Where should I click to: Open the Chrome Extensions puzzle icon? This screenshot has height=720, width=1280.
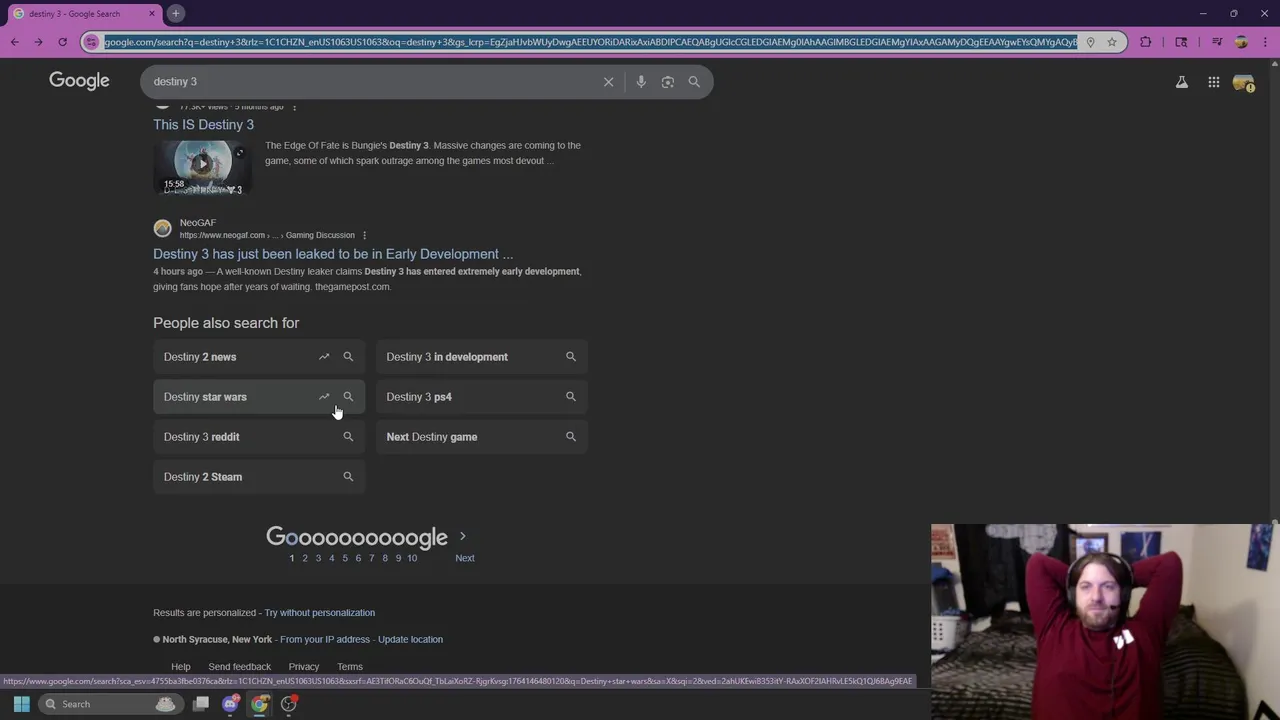click(1146, 42)
